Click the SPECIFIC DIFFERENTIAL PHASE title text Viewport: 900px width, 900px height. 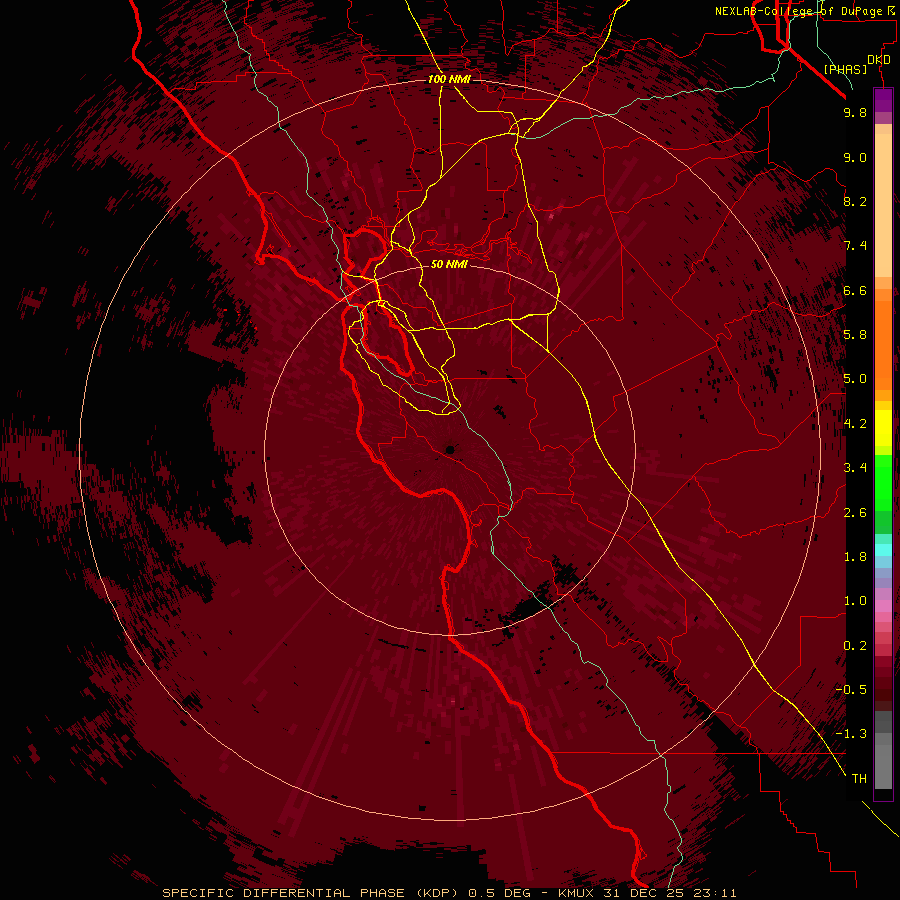point(285,893)
